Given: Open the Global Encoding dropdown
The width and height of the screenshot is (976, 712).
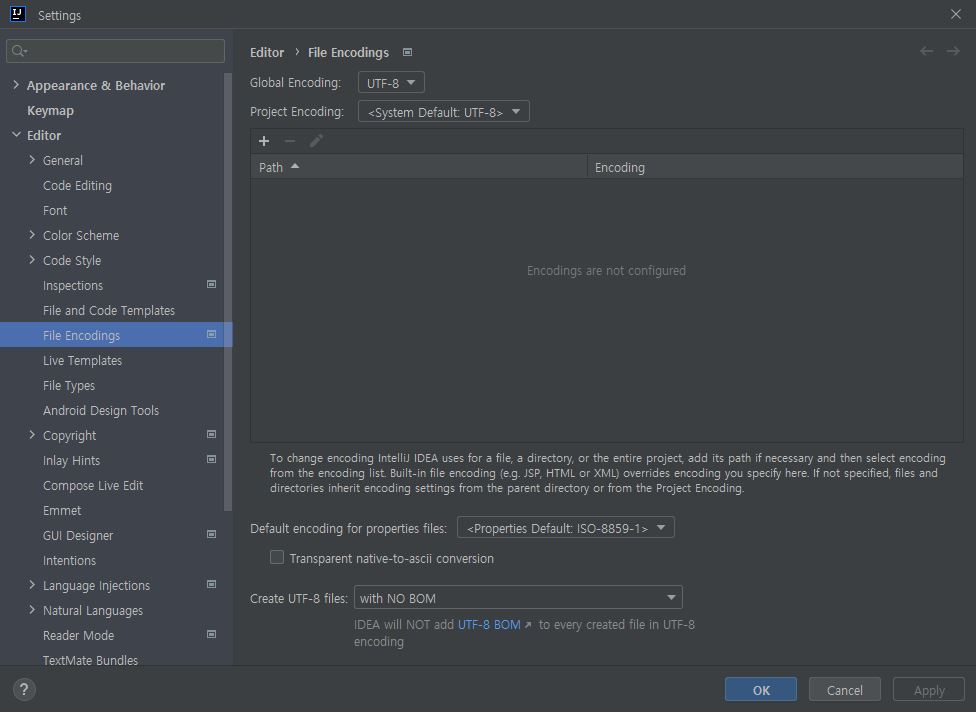Looking at the screenshot, I should pos(391,82).
